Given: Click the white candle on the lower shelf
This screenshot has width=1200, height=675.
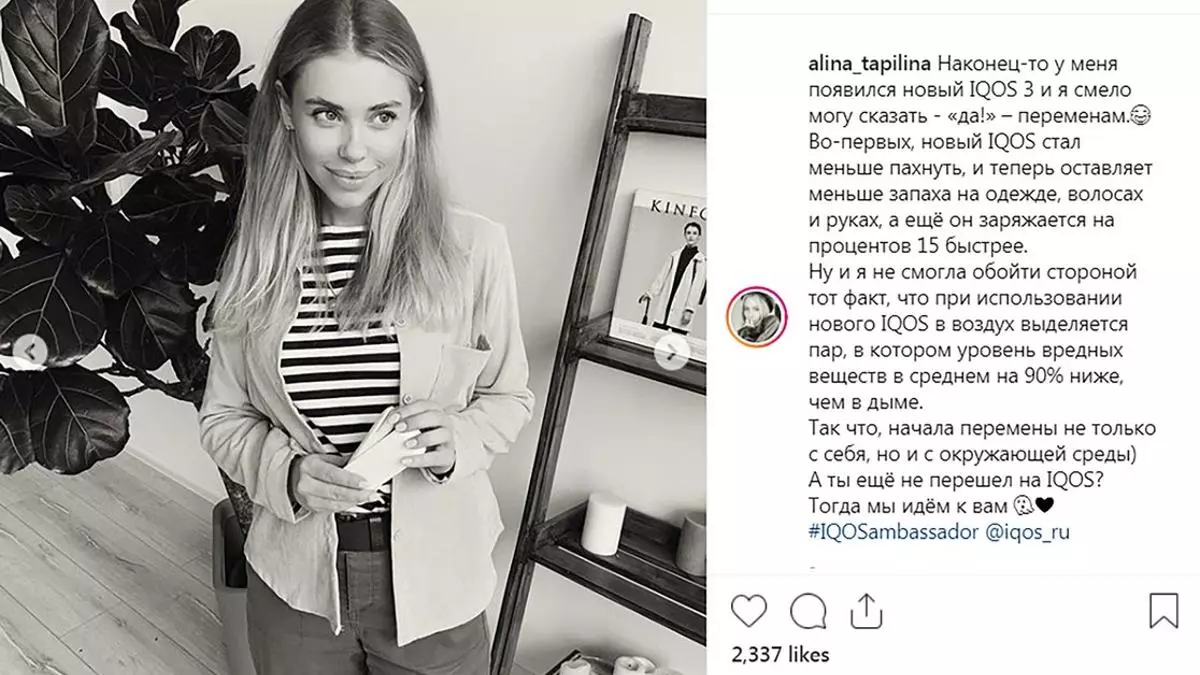Looking at the screenshot, I should tap(603, 523).
